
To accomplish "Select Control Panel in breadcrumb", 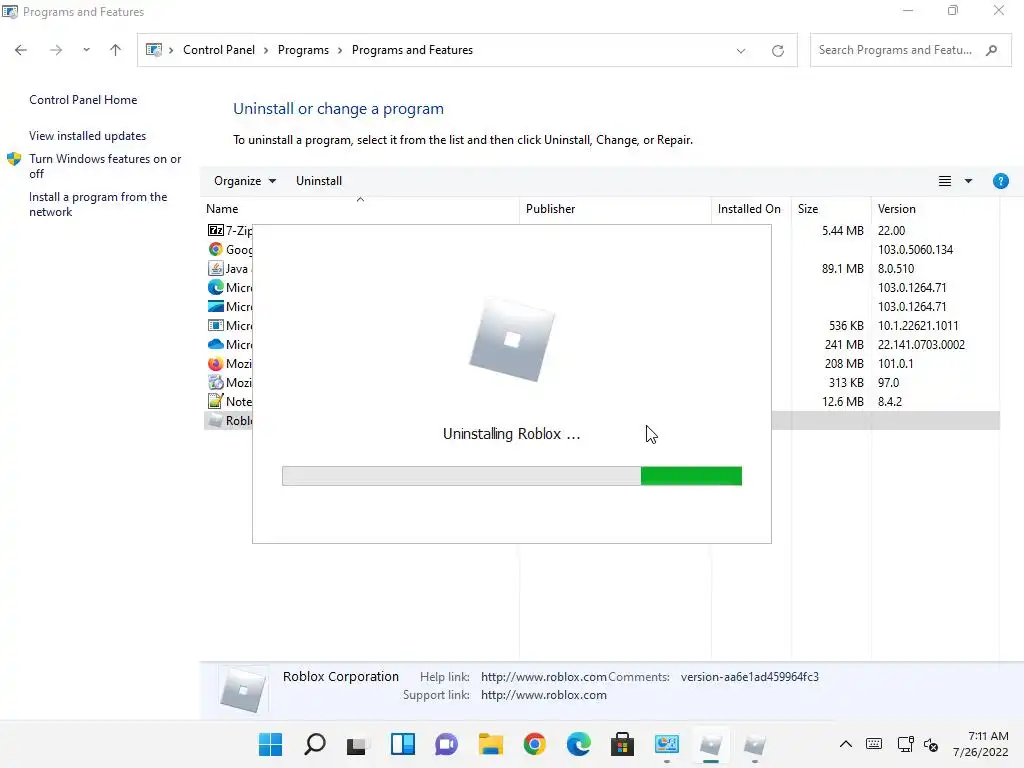I will [x=219, y=50].
